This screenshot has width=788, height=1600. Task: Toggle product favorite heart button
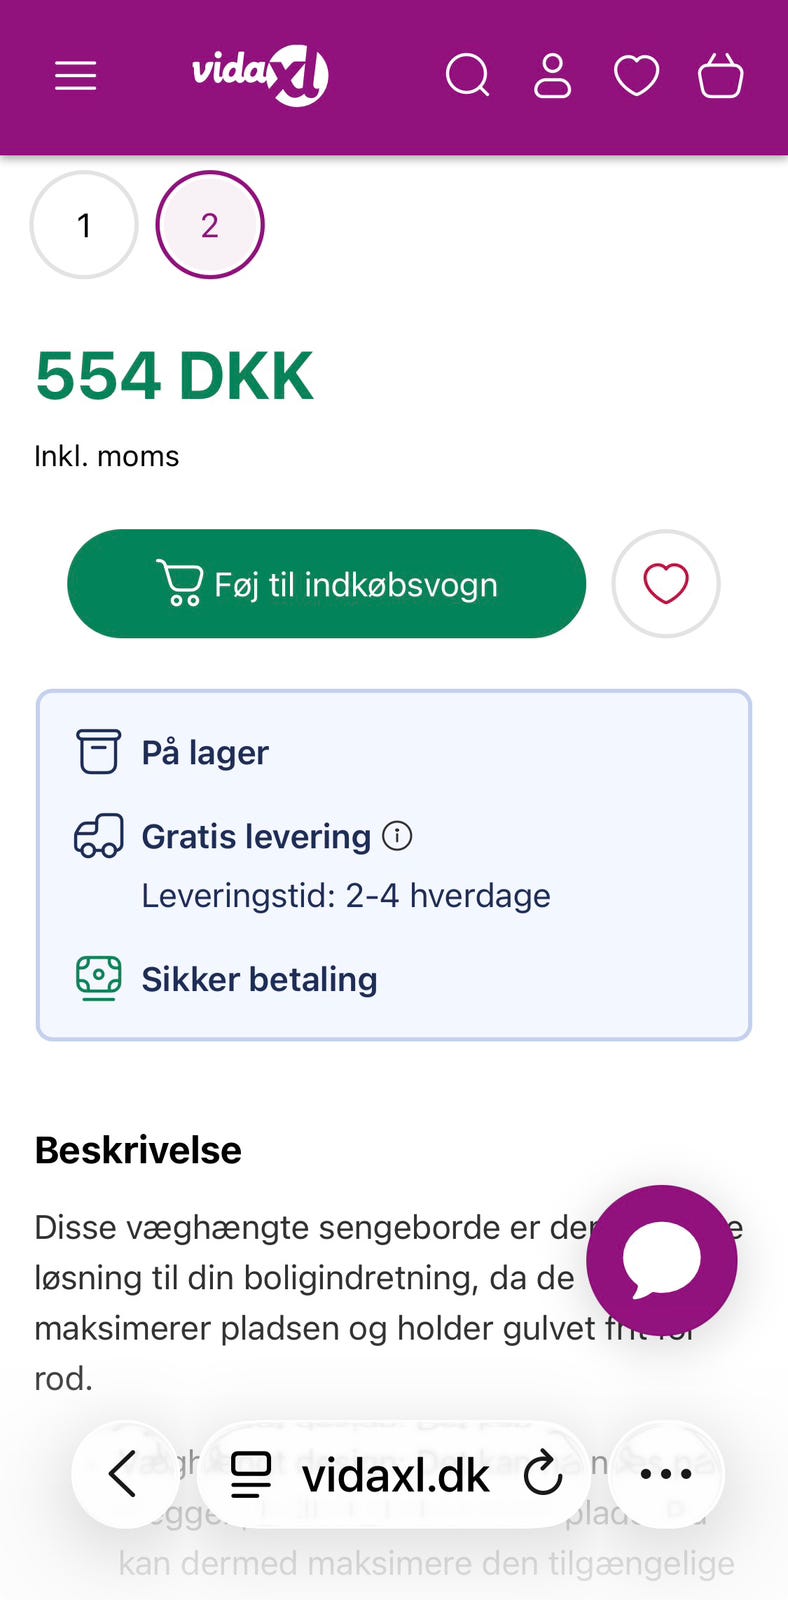(666, 583)
